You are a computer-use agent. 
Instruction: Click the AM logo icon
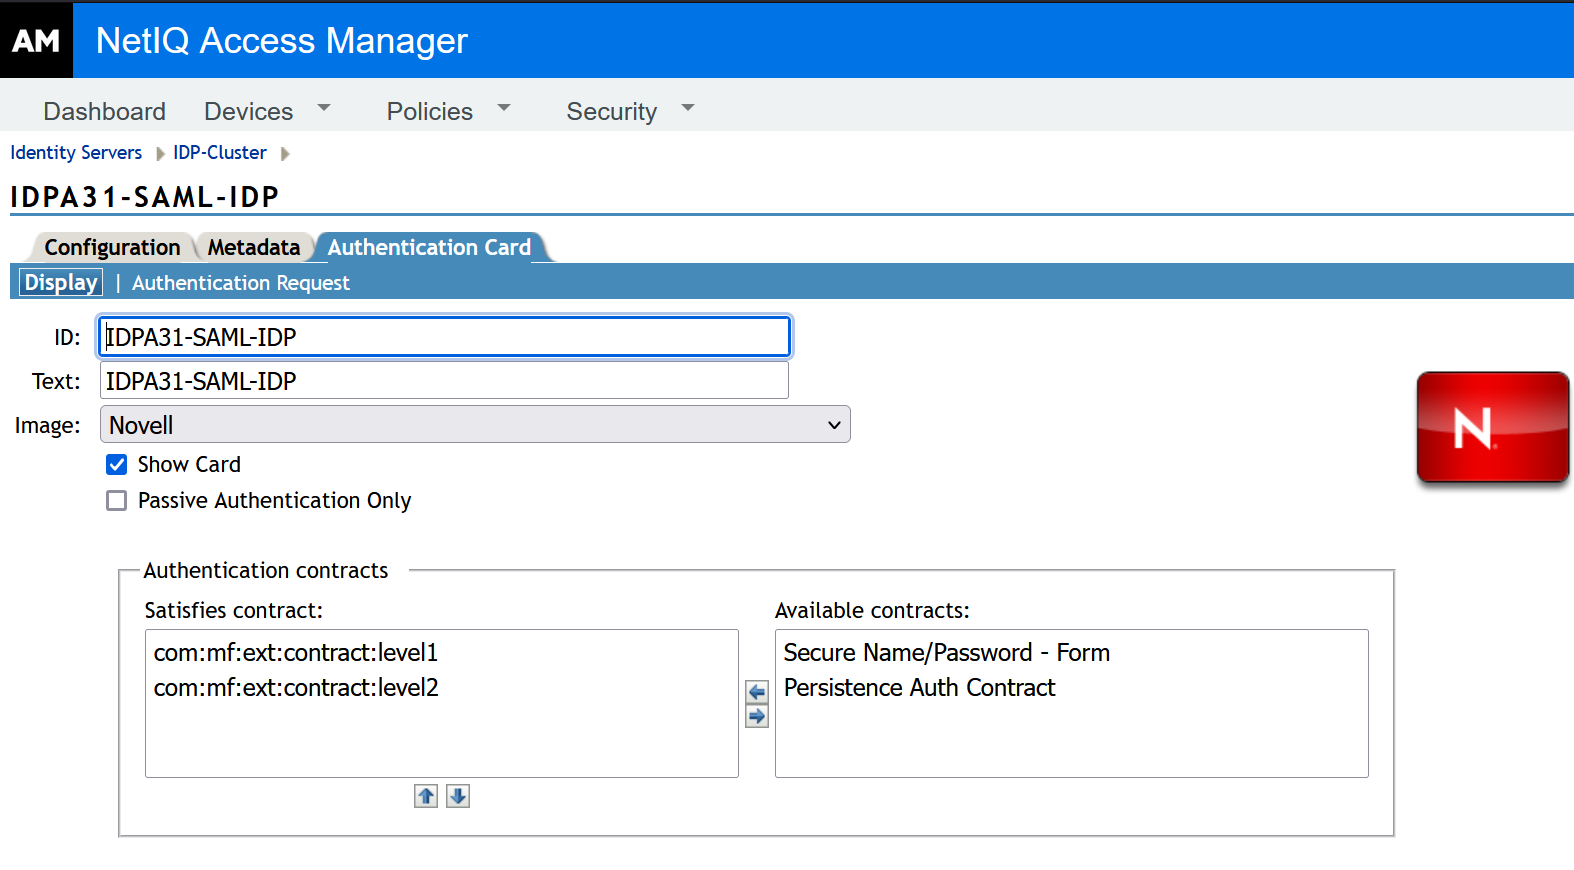(x=36, y=40)
